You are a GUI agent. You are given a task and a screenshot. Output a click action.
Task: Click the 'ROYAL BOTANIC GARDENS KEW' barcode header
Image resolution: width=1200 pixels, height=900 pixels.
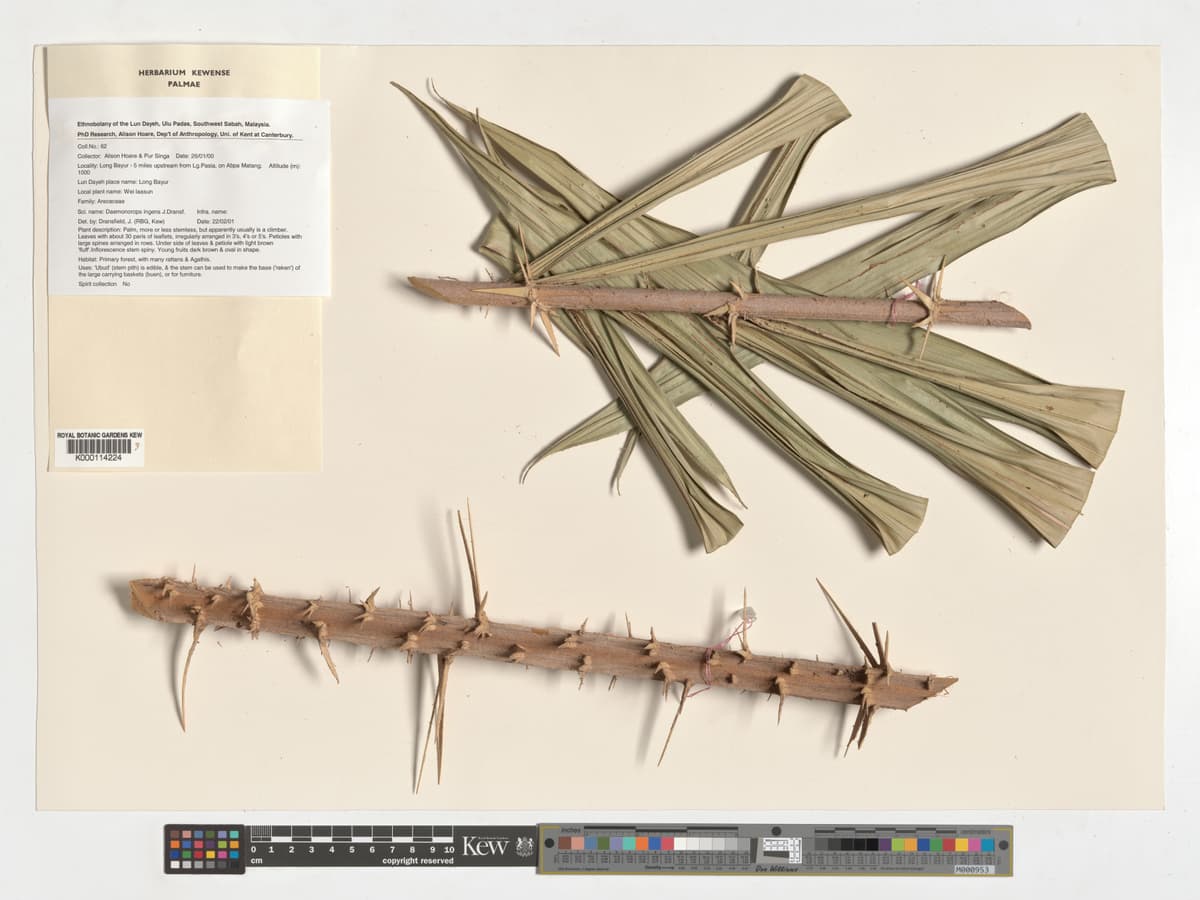tap(99, 436)
